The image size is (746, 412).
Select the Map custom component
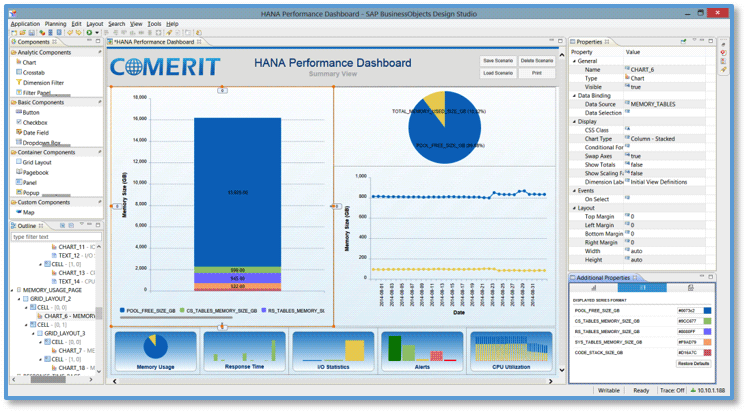pyautogui.click(x=28, y=212)
